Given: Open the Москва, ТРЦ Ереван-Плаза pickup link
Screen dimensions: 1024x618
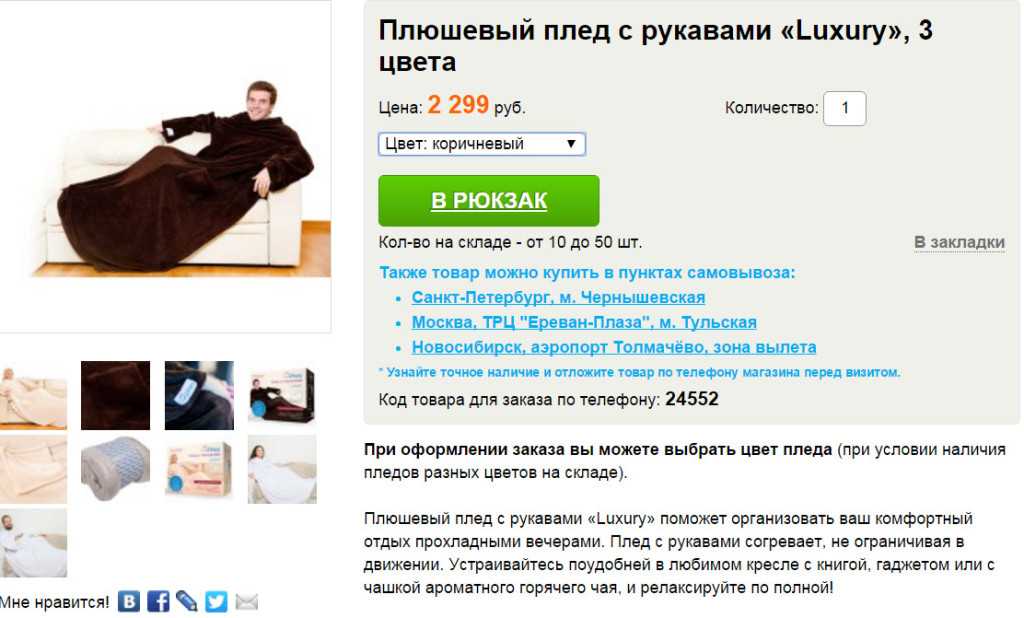Looking at the screenshot, I should click(x=584, y=322).
